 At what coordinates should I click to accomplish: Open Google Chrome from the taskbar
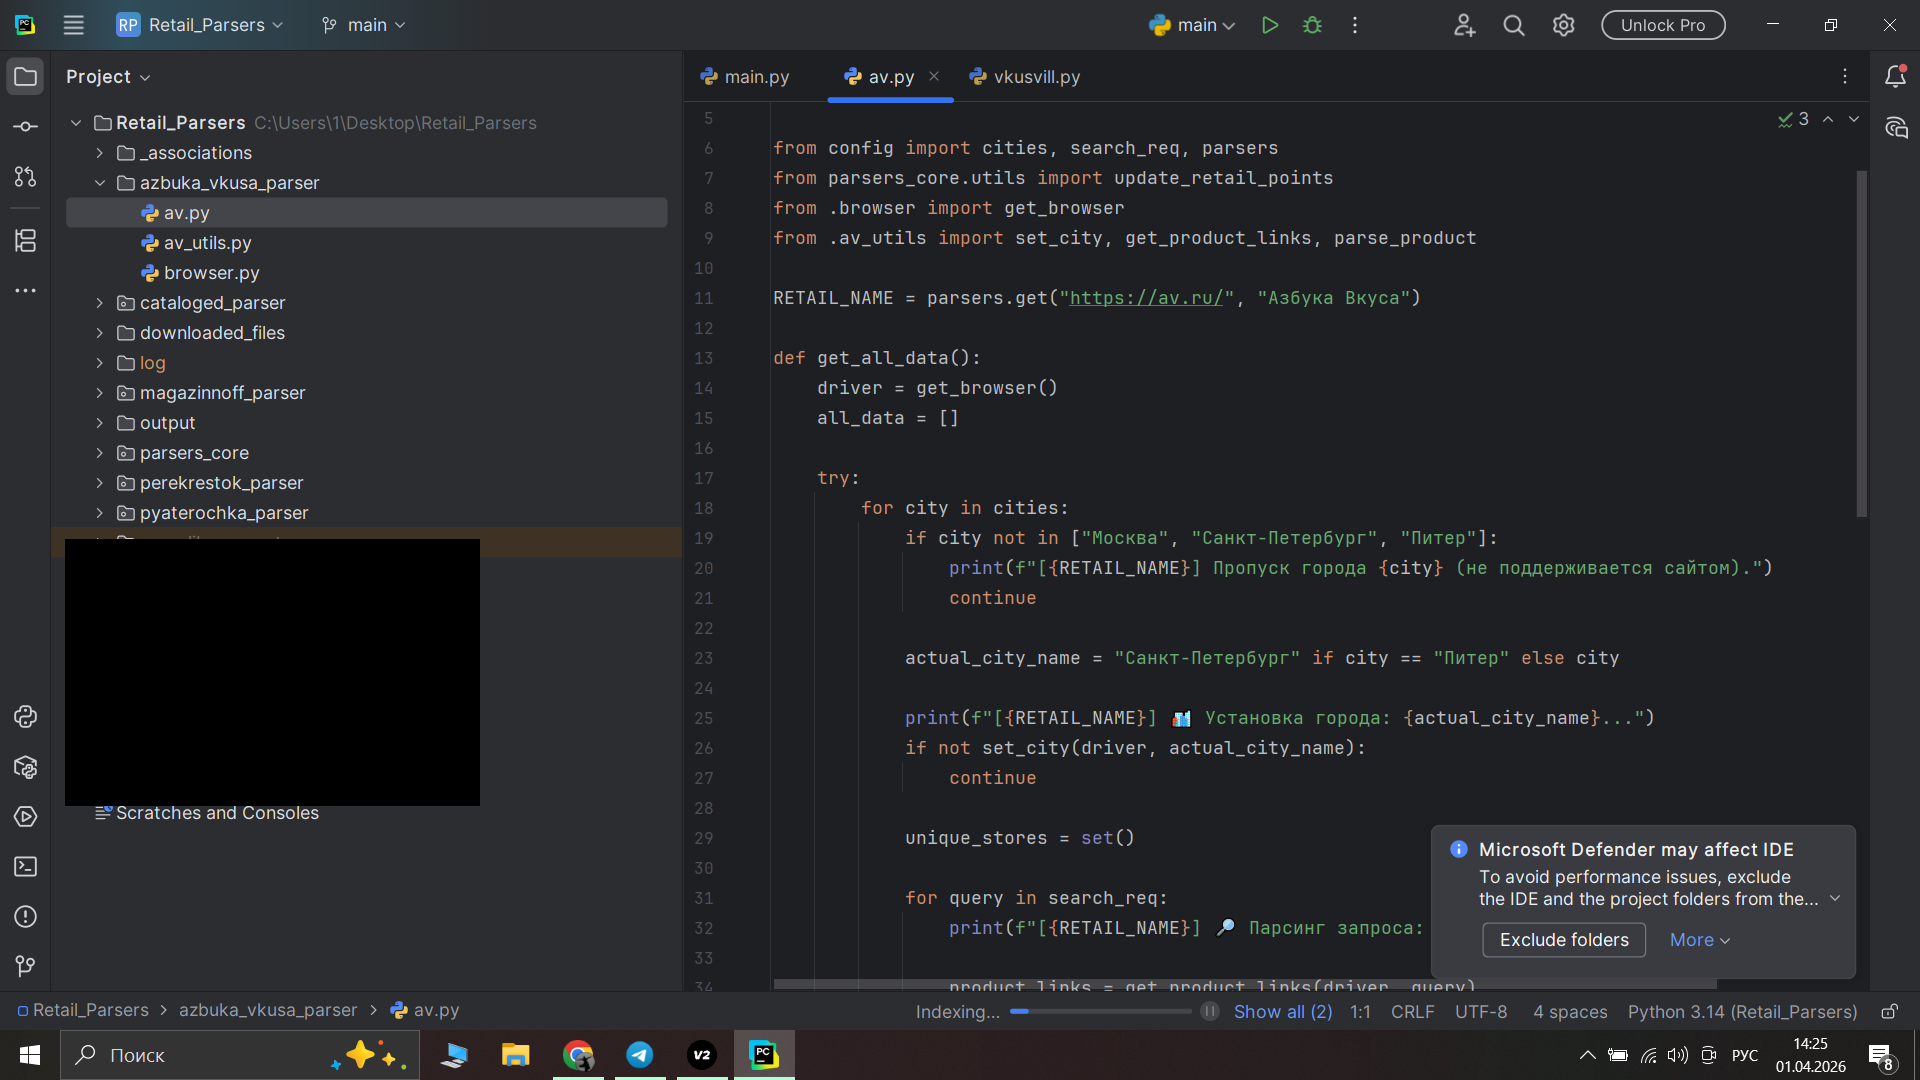[x=578, y=1055]
